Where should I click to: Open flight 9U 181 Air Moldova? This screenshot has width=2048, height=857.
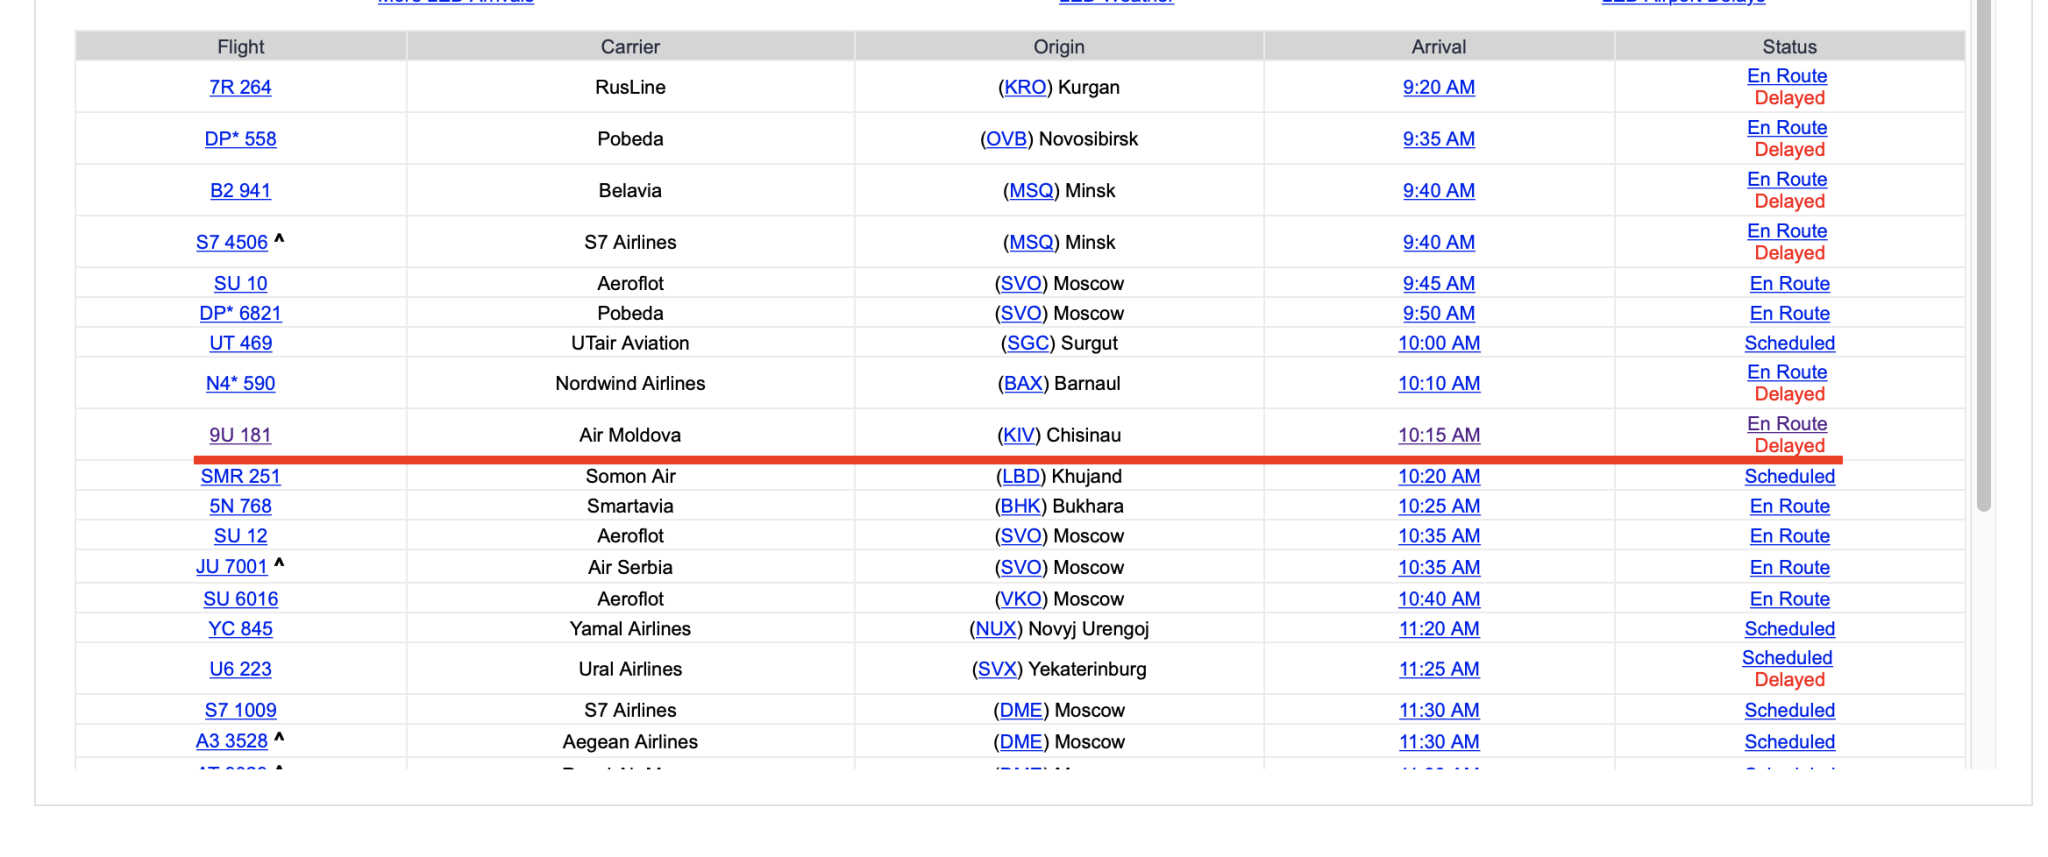point(240,435)
